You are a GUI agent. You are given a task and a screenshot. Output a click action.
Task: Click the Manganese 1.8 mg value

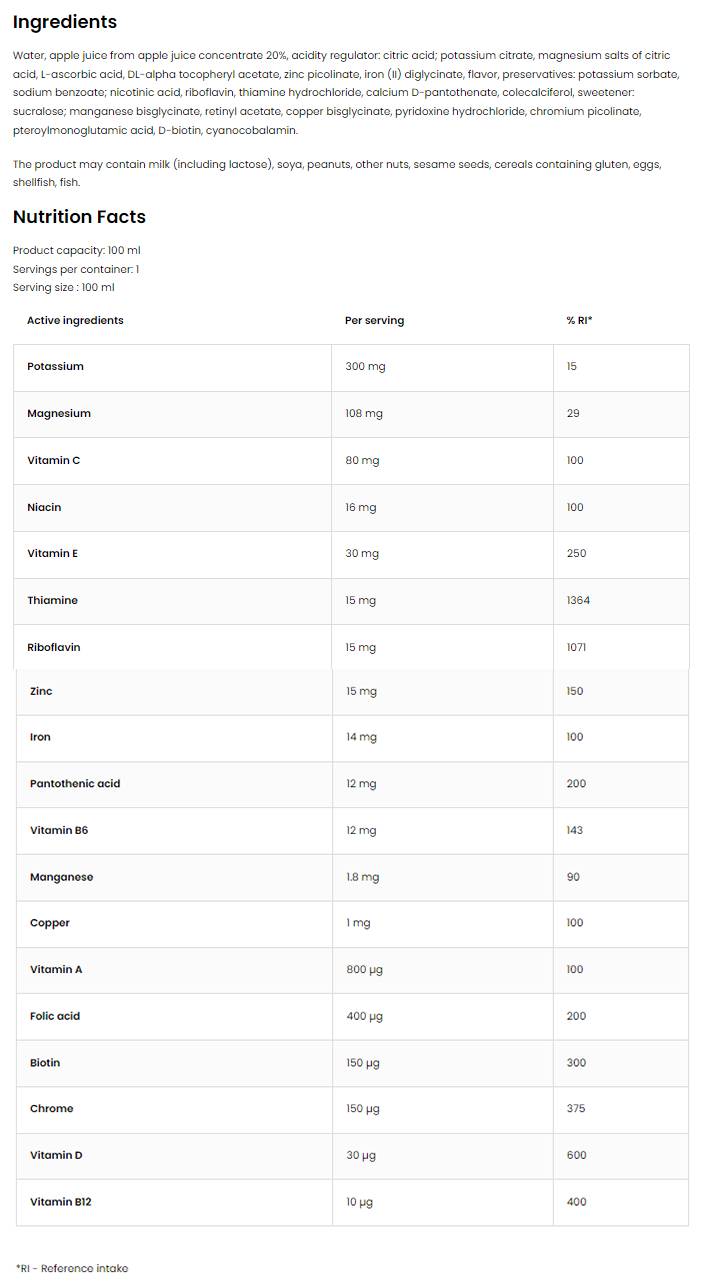362,878
